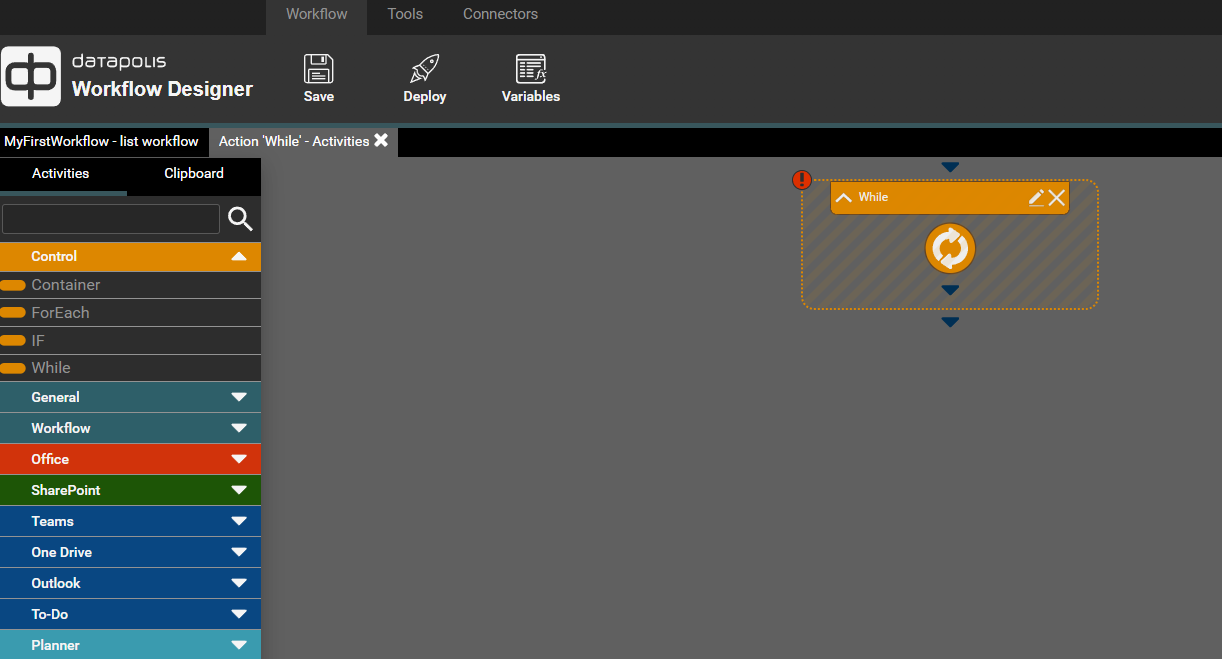The height and width of the screenshot is (659, 1222).
Task: Edit the While action with pencil icon
Action: [1036, 197]
